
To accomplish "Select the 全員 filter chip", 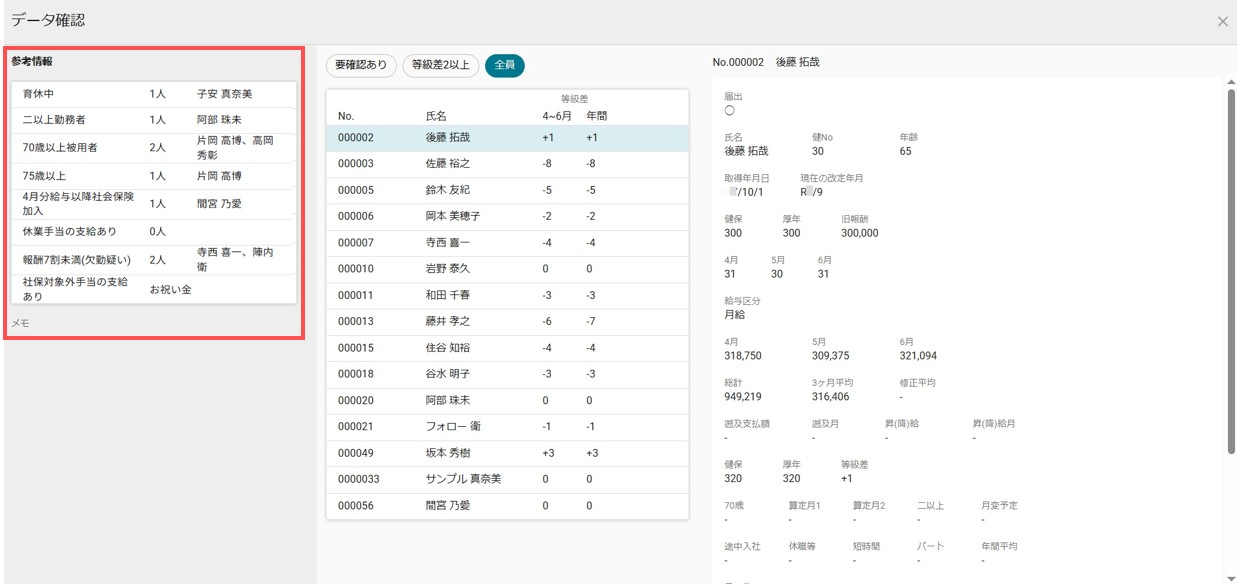I will click(505, 65).
